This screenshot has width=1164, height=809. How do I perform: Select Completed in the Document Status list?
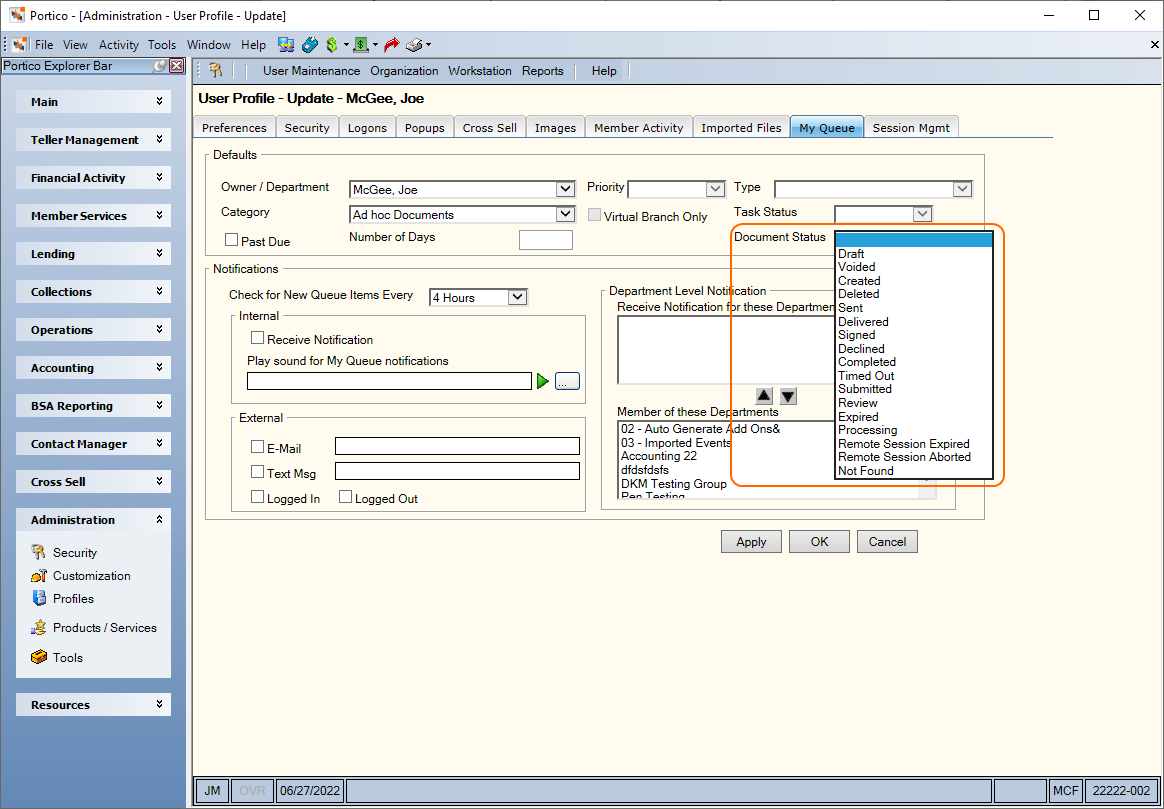914,362
